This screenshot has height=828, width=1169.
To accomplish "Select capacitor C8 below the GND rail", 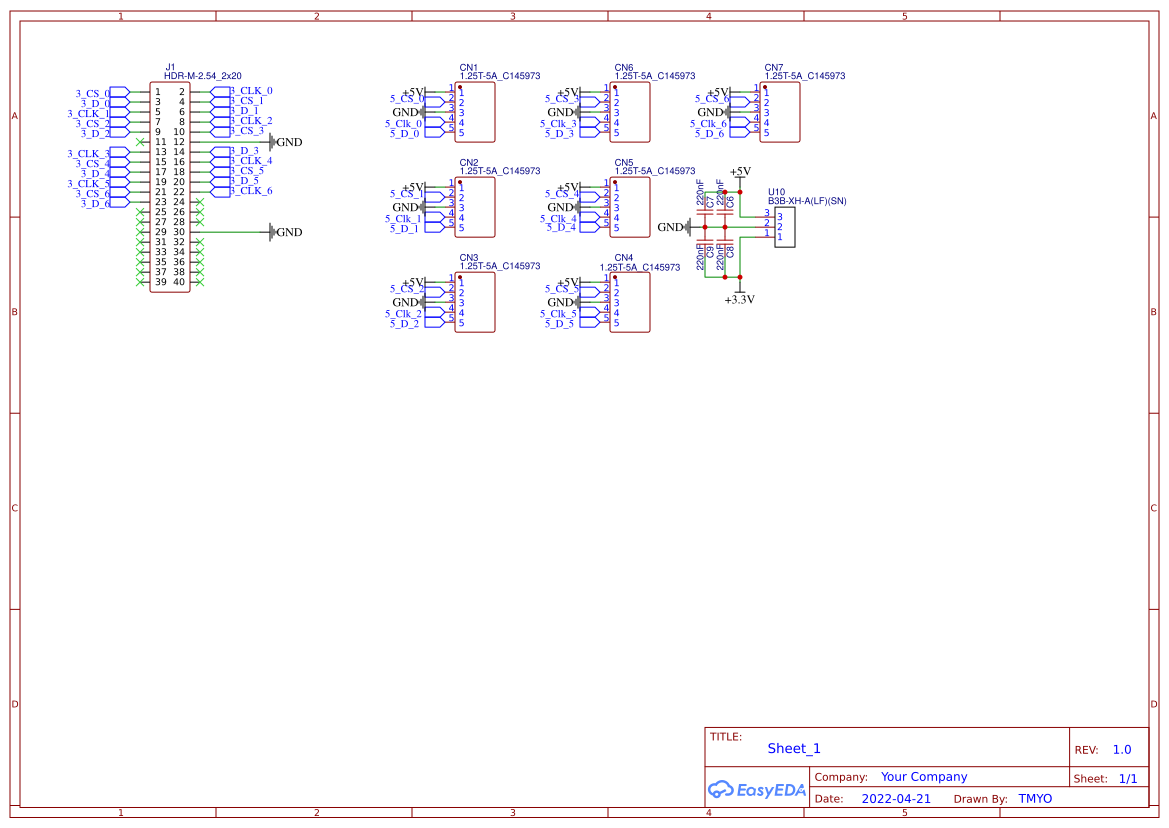I will pyautogui.click(x=725, y=243).
